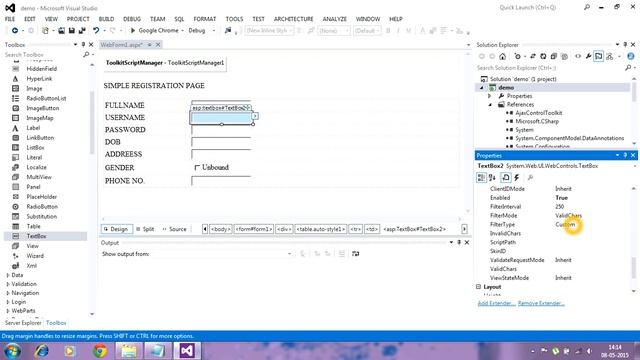Click the Undo toolbar icon
This screenshot has width=640, height=360.
click(x=96, y=31)
